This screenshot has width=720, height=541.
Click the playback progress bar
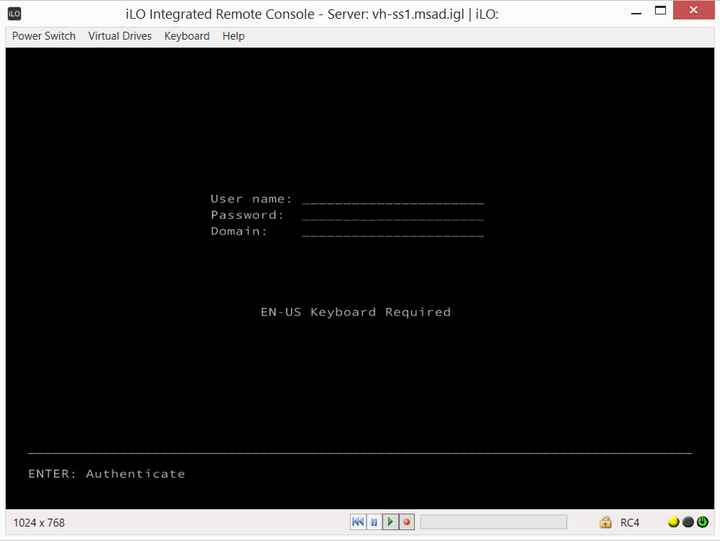click(x=494, y=522)
